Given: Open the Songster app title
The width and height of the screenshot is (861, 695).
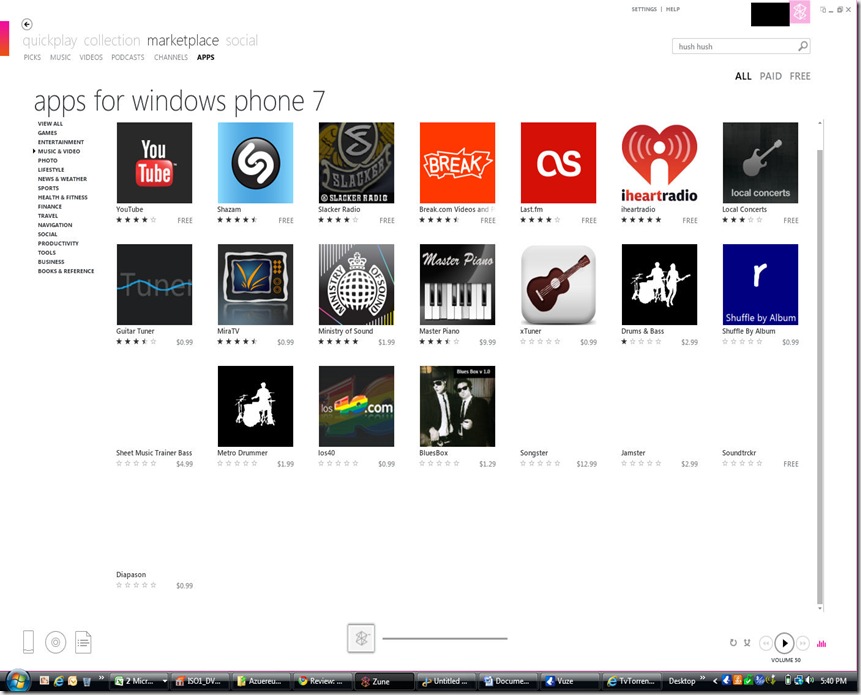Looking at the screenshot, I should 534,453.
